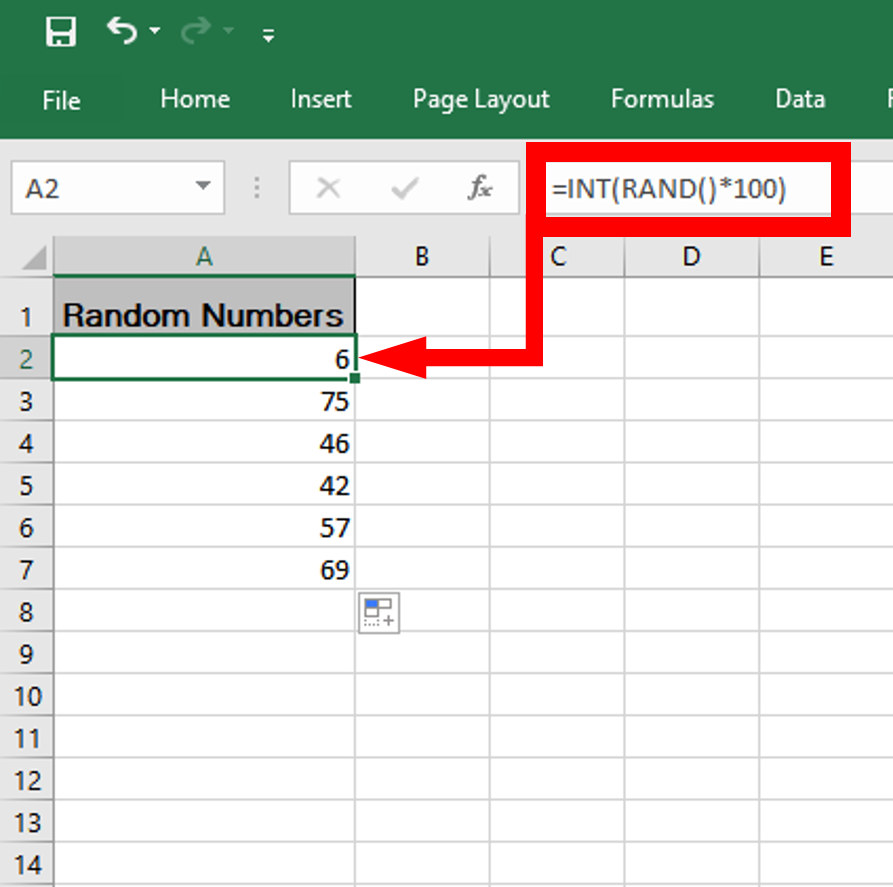Image resolution: width=893 pixels, height=887 pixels.
Task: Click cell containing 69
Action: (x=204, y=570)
